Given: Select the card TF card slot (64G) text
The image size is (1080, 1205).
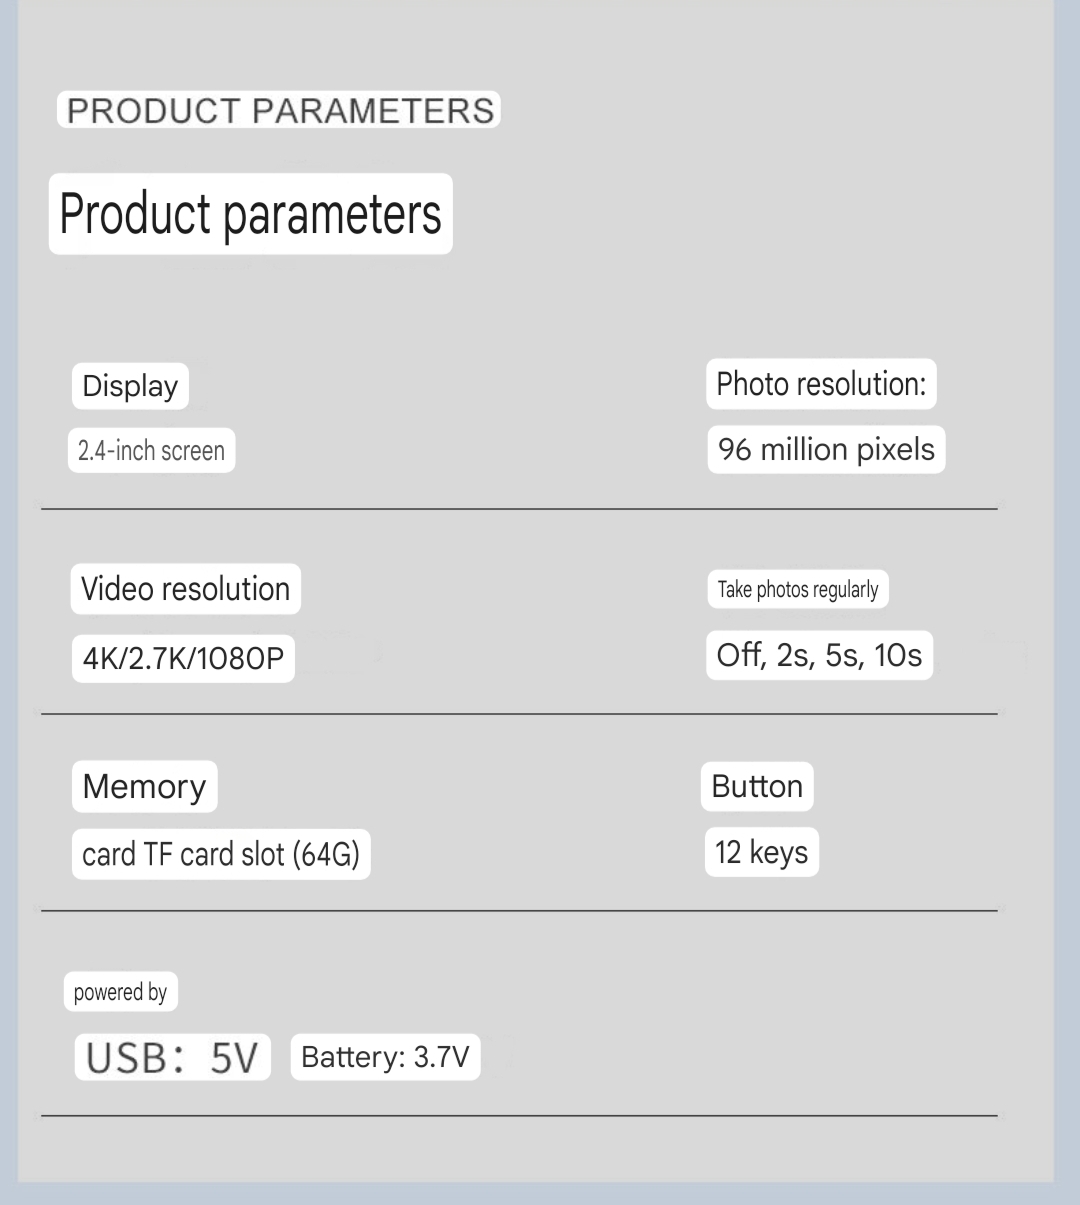Looking at the screenshot, I should pos(221,854).
